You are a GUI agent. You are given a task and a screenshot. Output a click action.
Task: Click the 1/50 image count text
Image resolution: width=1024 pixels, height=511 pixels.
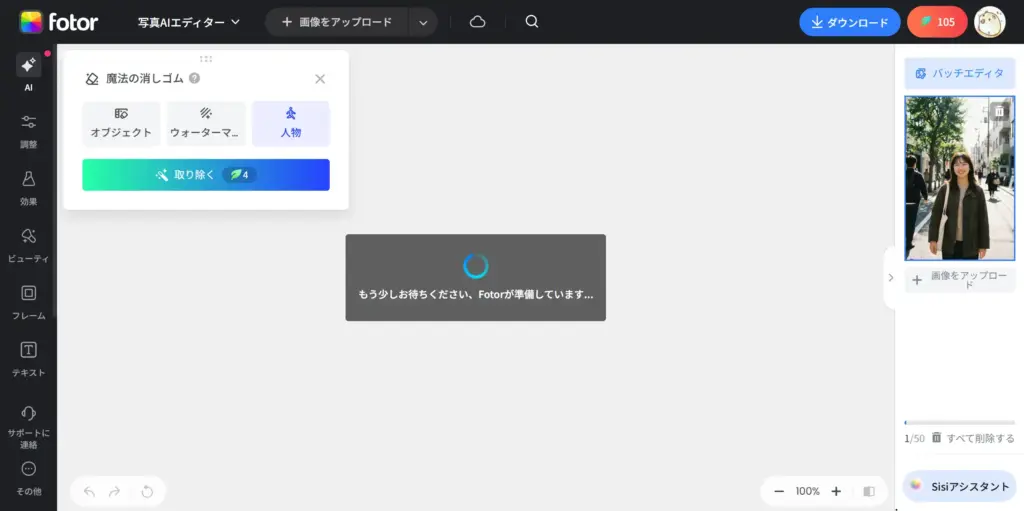(x=914, y=438)
